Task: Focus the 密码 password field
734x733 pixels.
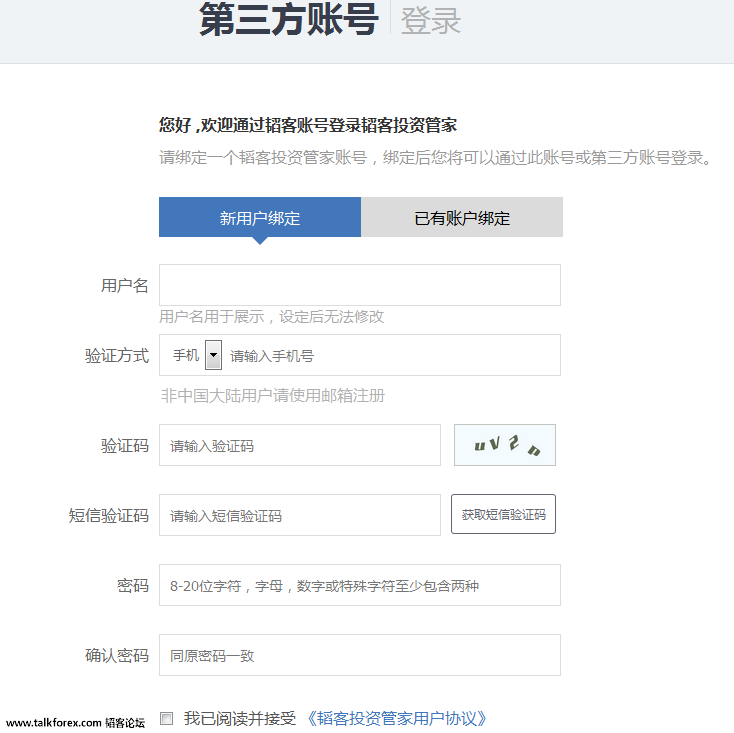Action: (360, 585)
